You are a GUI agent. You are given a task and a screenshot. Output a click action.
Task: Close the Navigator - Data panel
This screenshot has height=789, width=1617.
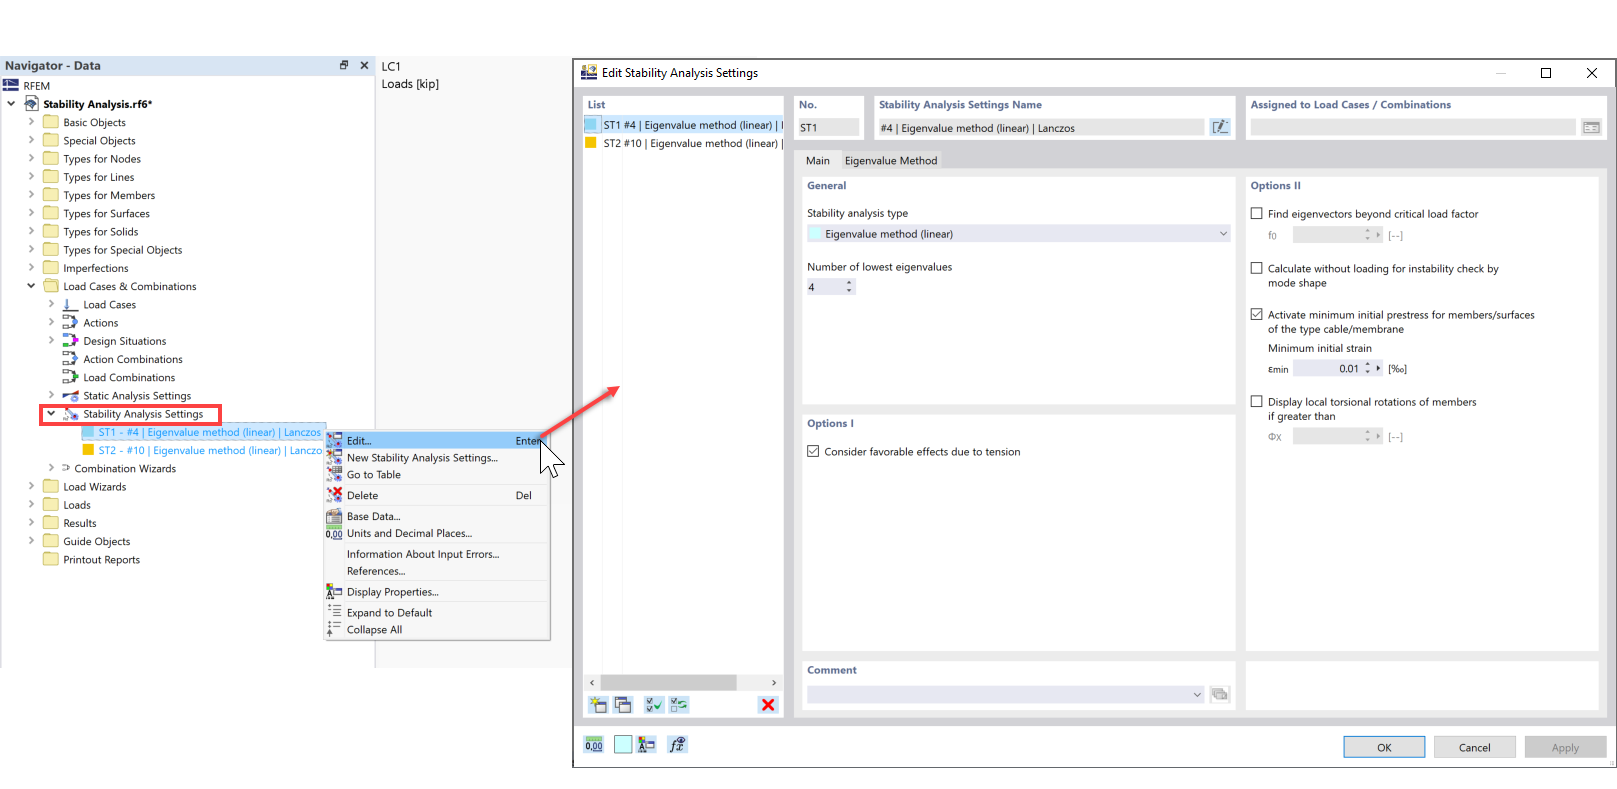pyautogui.click(x=364, y=65)
